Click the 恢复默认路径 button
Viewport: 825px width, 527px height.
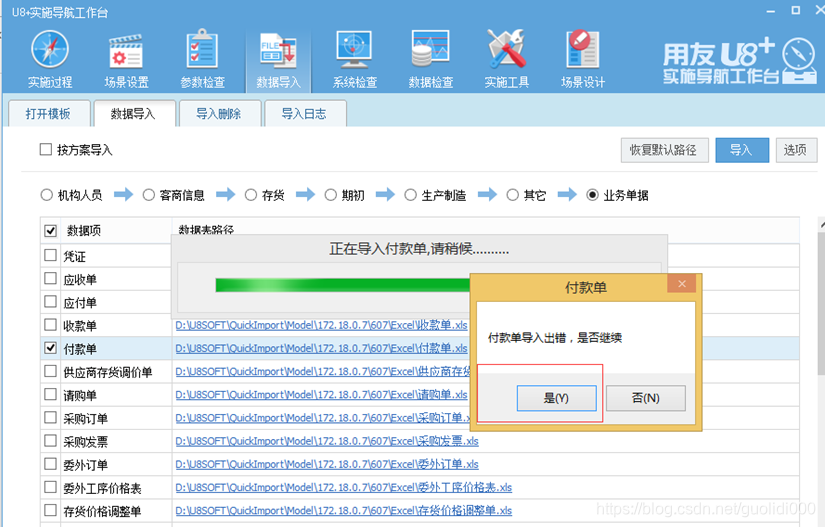pyautogui.click(x=664, y=150)
